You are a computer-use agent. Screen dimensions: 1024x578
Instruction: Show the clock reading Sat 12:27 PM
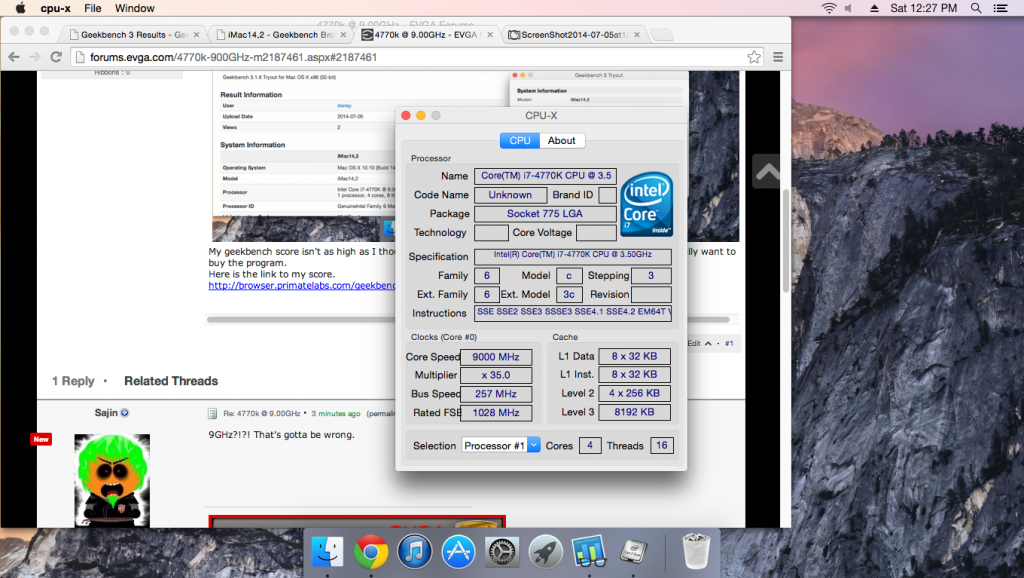pos(923,8)
